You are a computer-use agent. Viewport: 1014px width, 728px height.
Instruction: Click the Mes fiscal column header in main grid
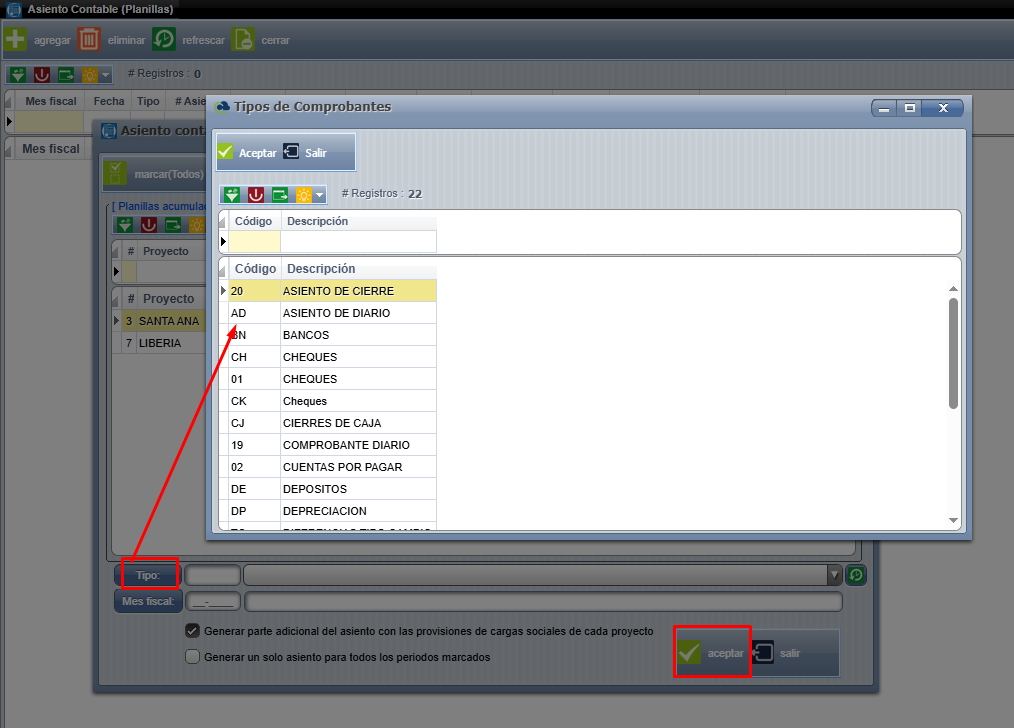coord(50,101)
